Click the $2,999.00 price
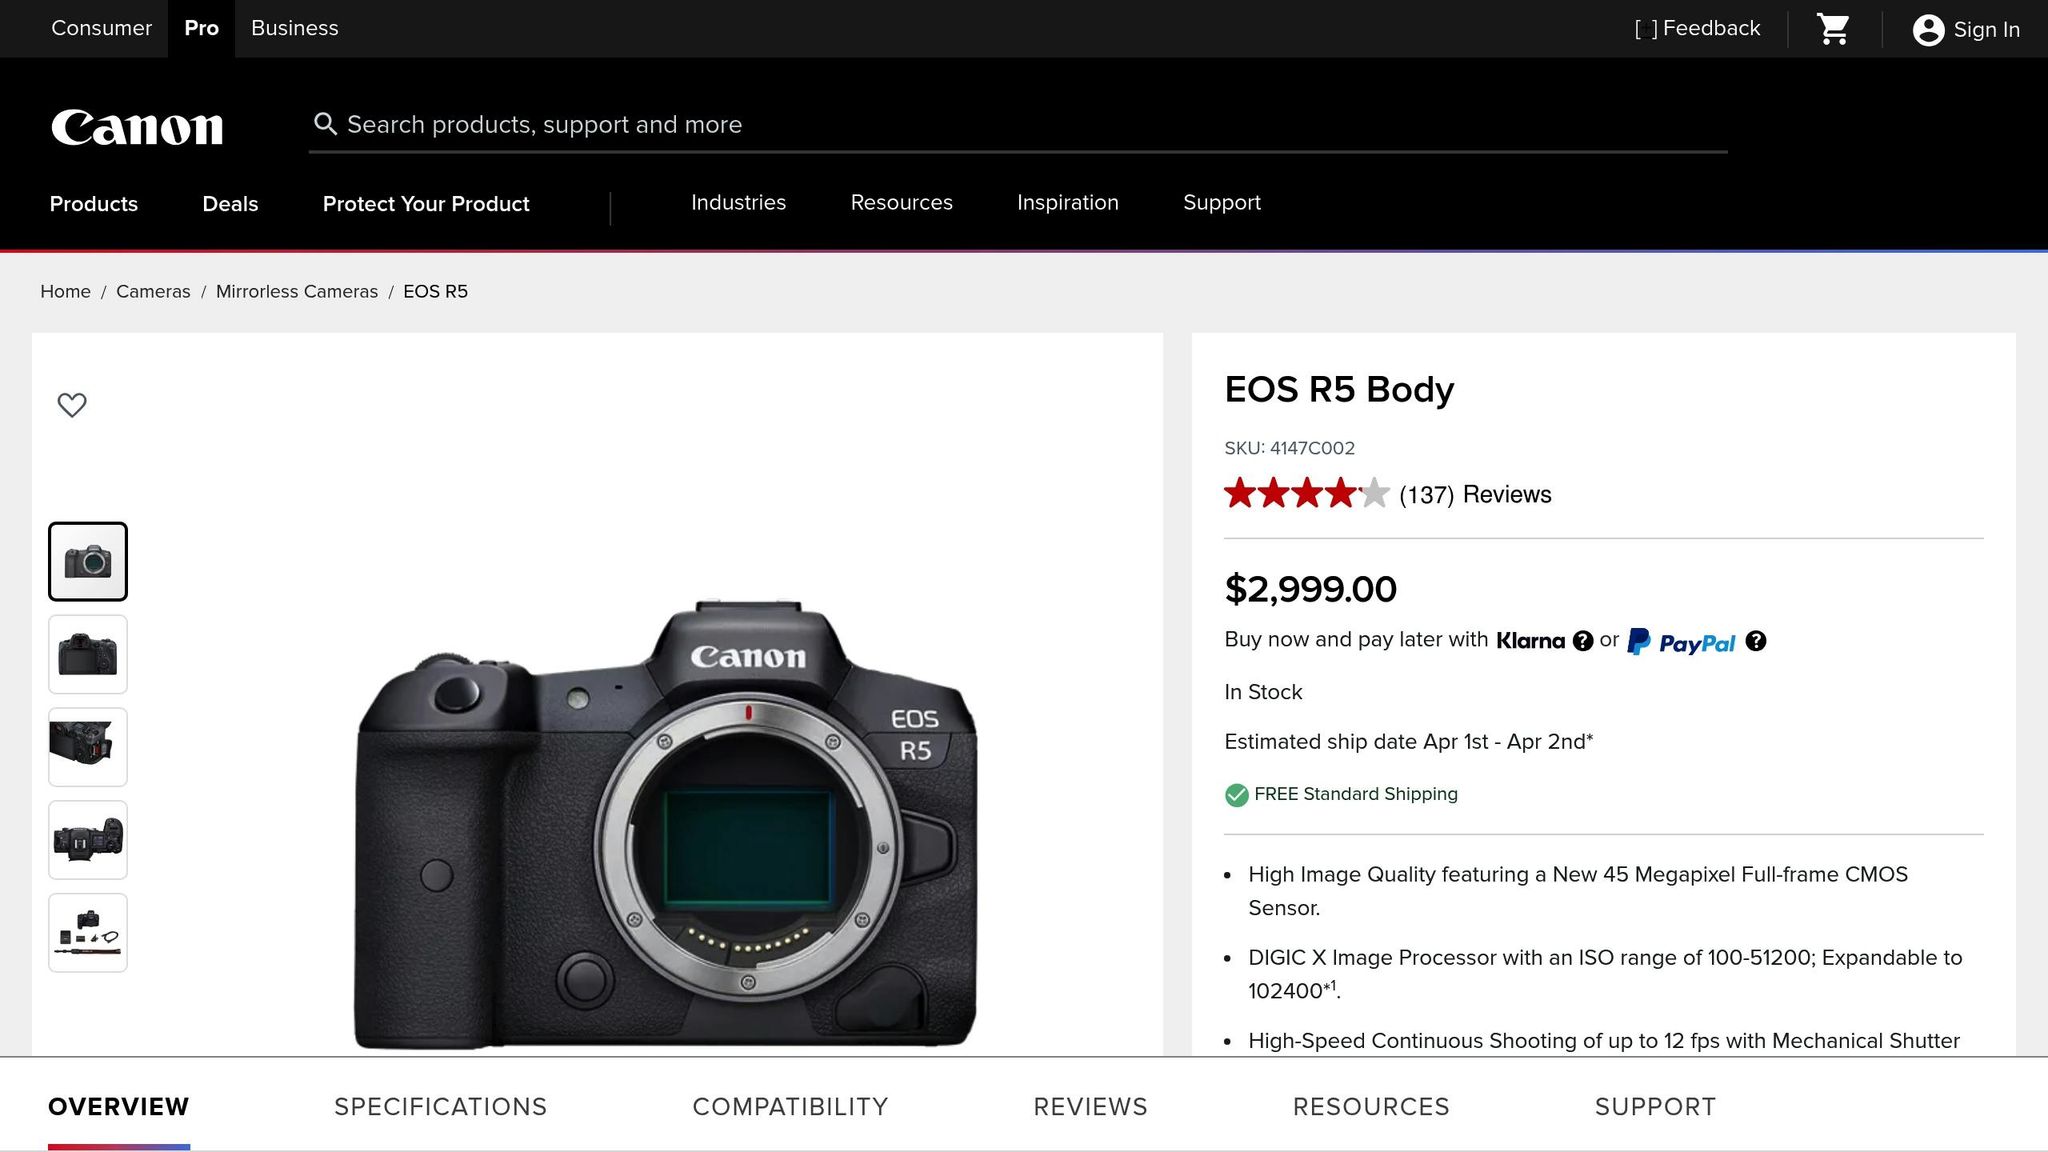Viewport: 2048px width, 1152px height. [x=1310, y=589]
